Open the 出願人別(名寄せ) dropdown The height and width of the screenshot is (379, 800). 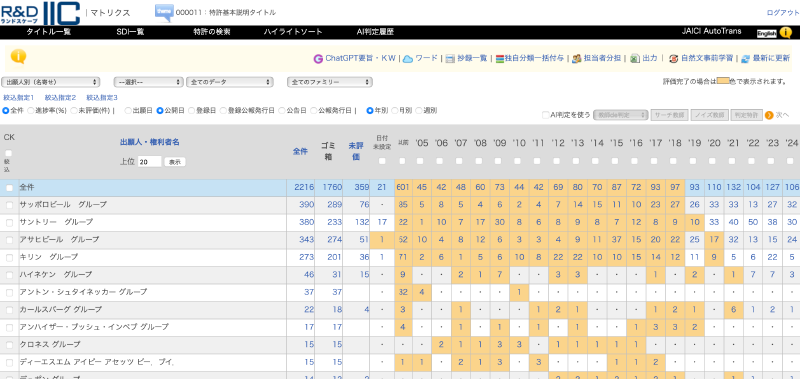pyautogui.click(x=51, y=82)
